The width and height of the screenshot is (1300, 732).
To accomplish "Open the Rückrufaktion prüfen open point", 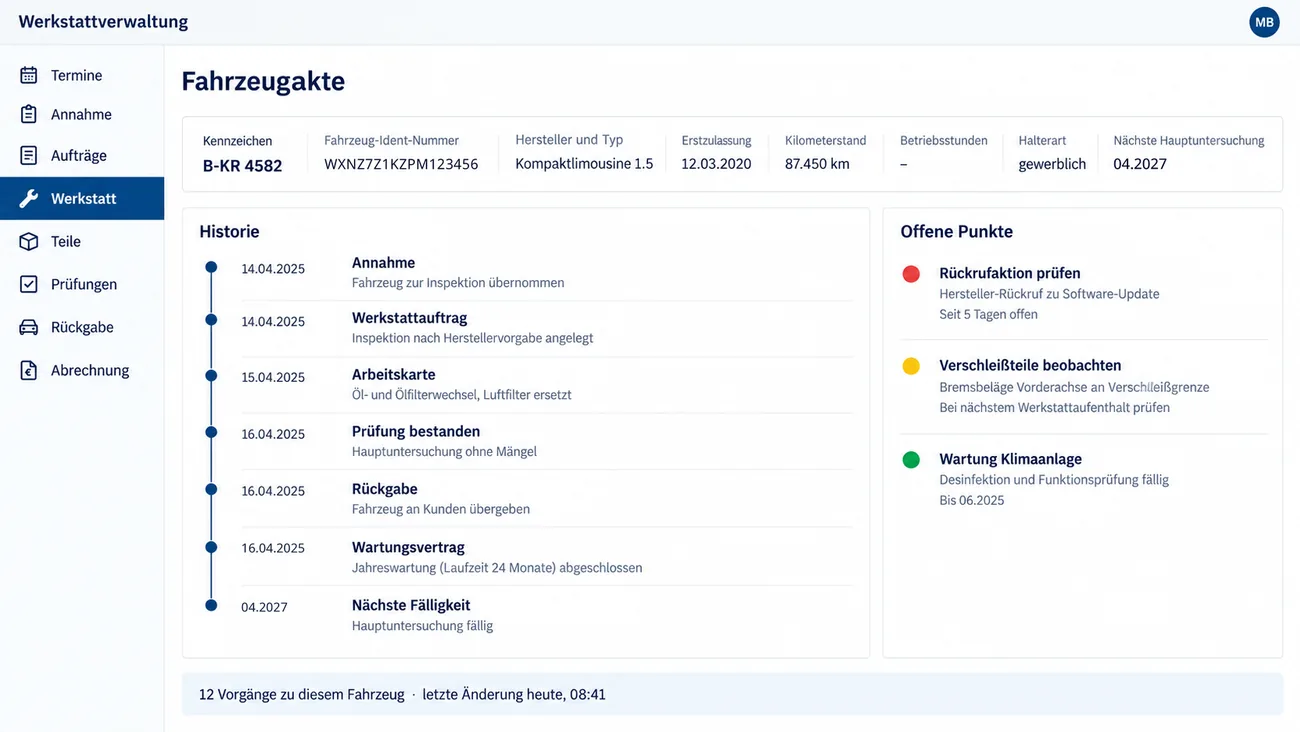I will (1010, 273).
